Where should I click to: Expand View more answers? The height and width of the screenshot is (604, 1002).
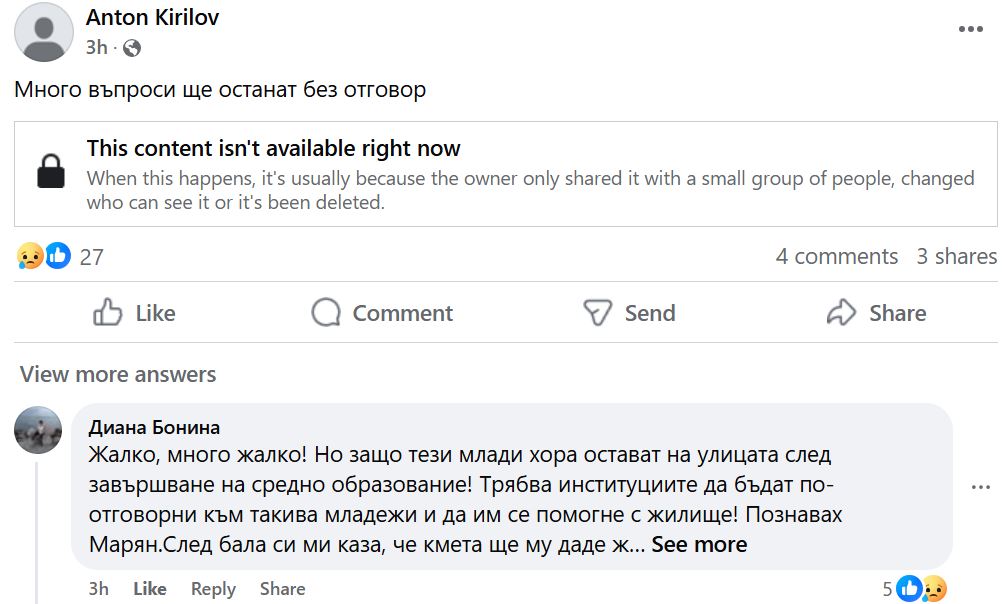(118, 375)
